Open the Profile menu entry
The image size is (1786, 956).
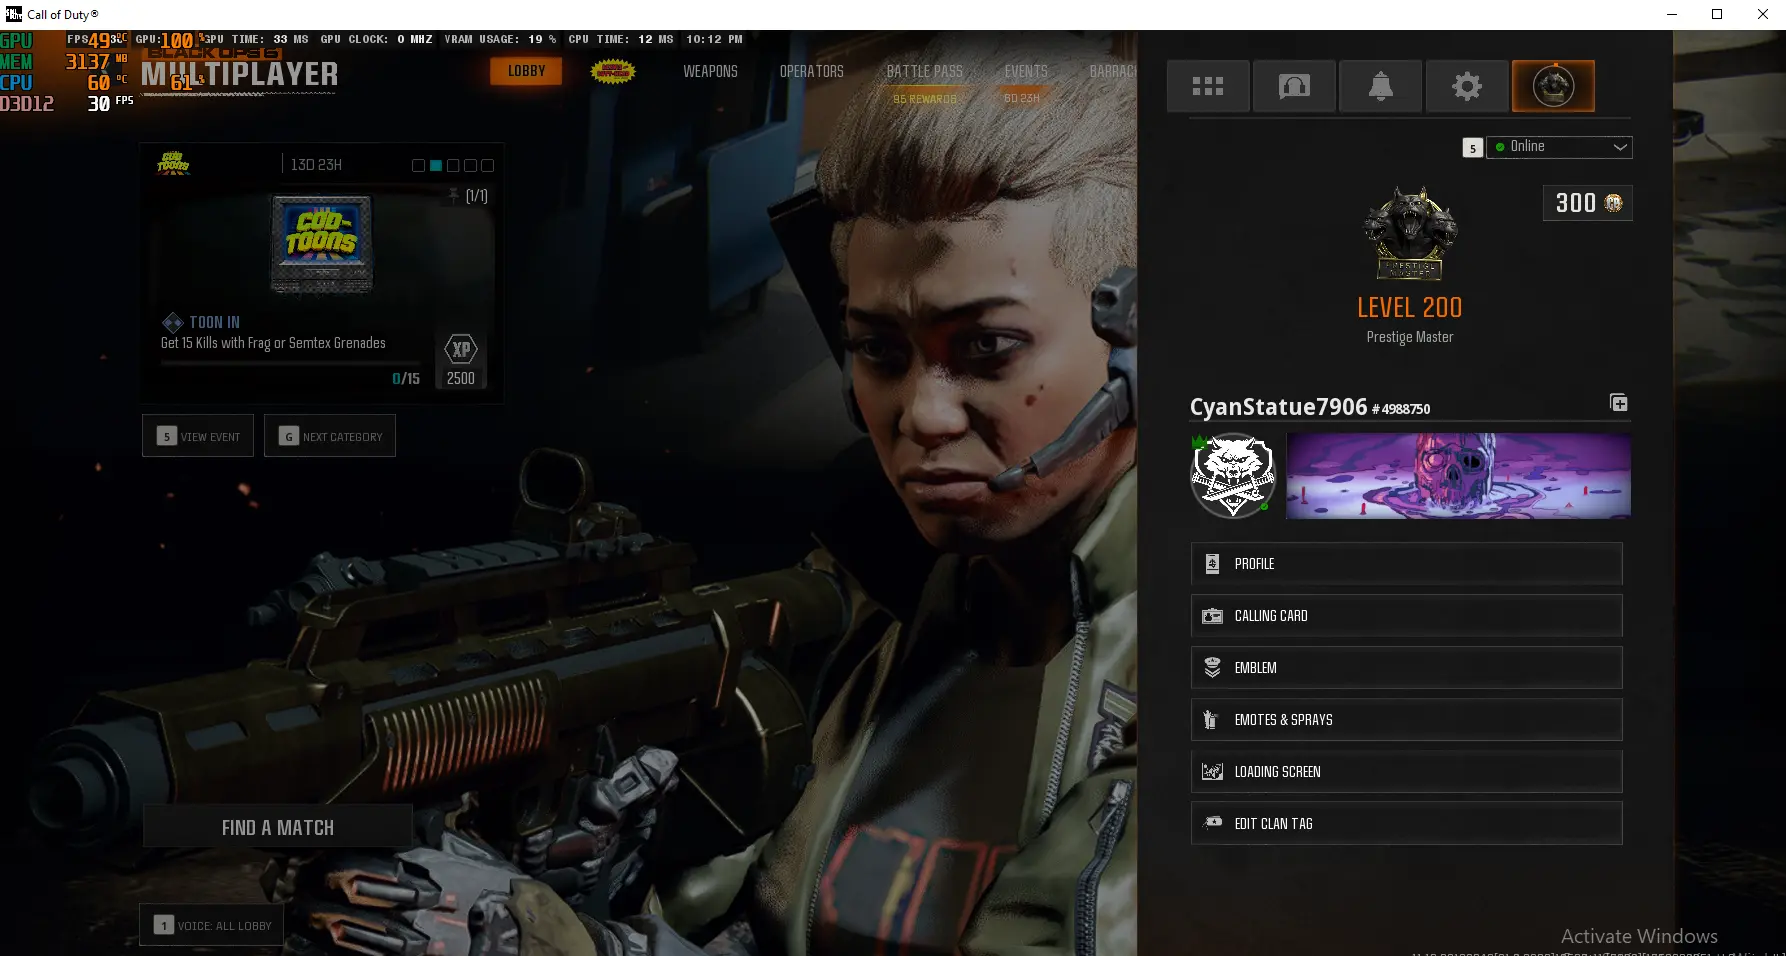click(x=1406, y=564)
